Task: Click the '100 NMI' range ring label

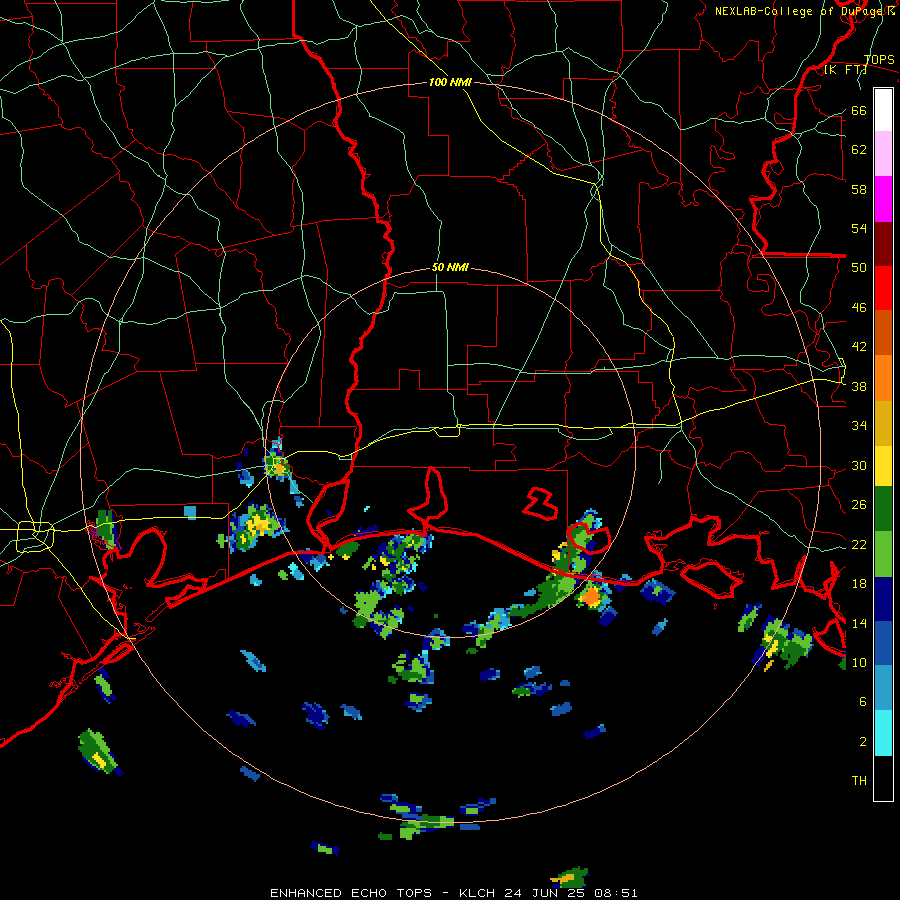Action: click(x=450, y=82)
